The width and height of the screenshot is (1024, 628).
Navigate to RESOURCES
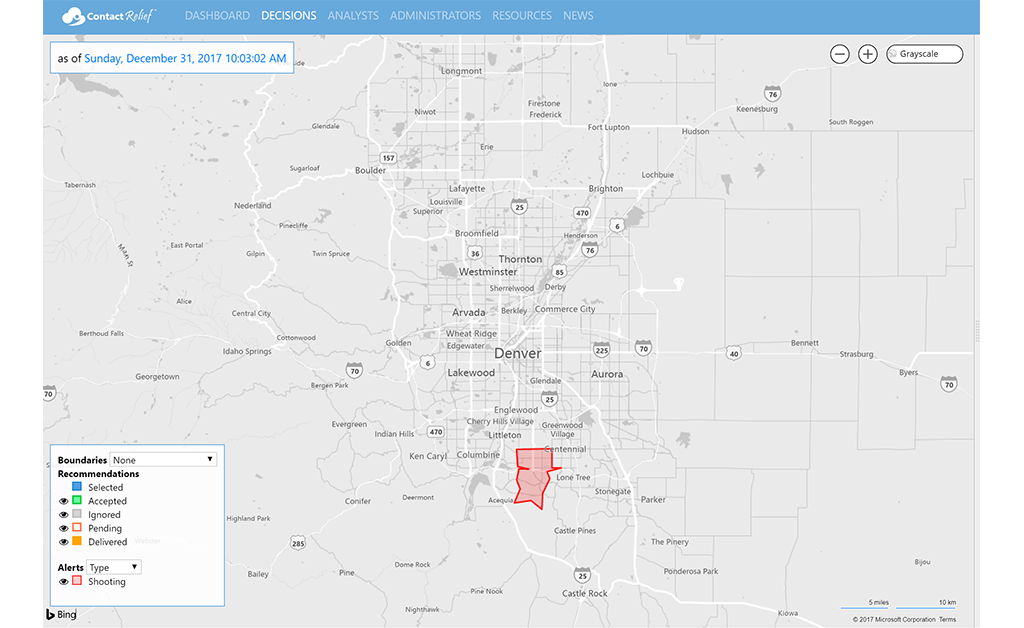tap(522, 16)
